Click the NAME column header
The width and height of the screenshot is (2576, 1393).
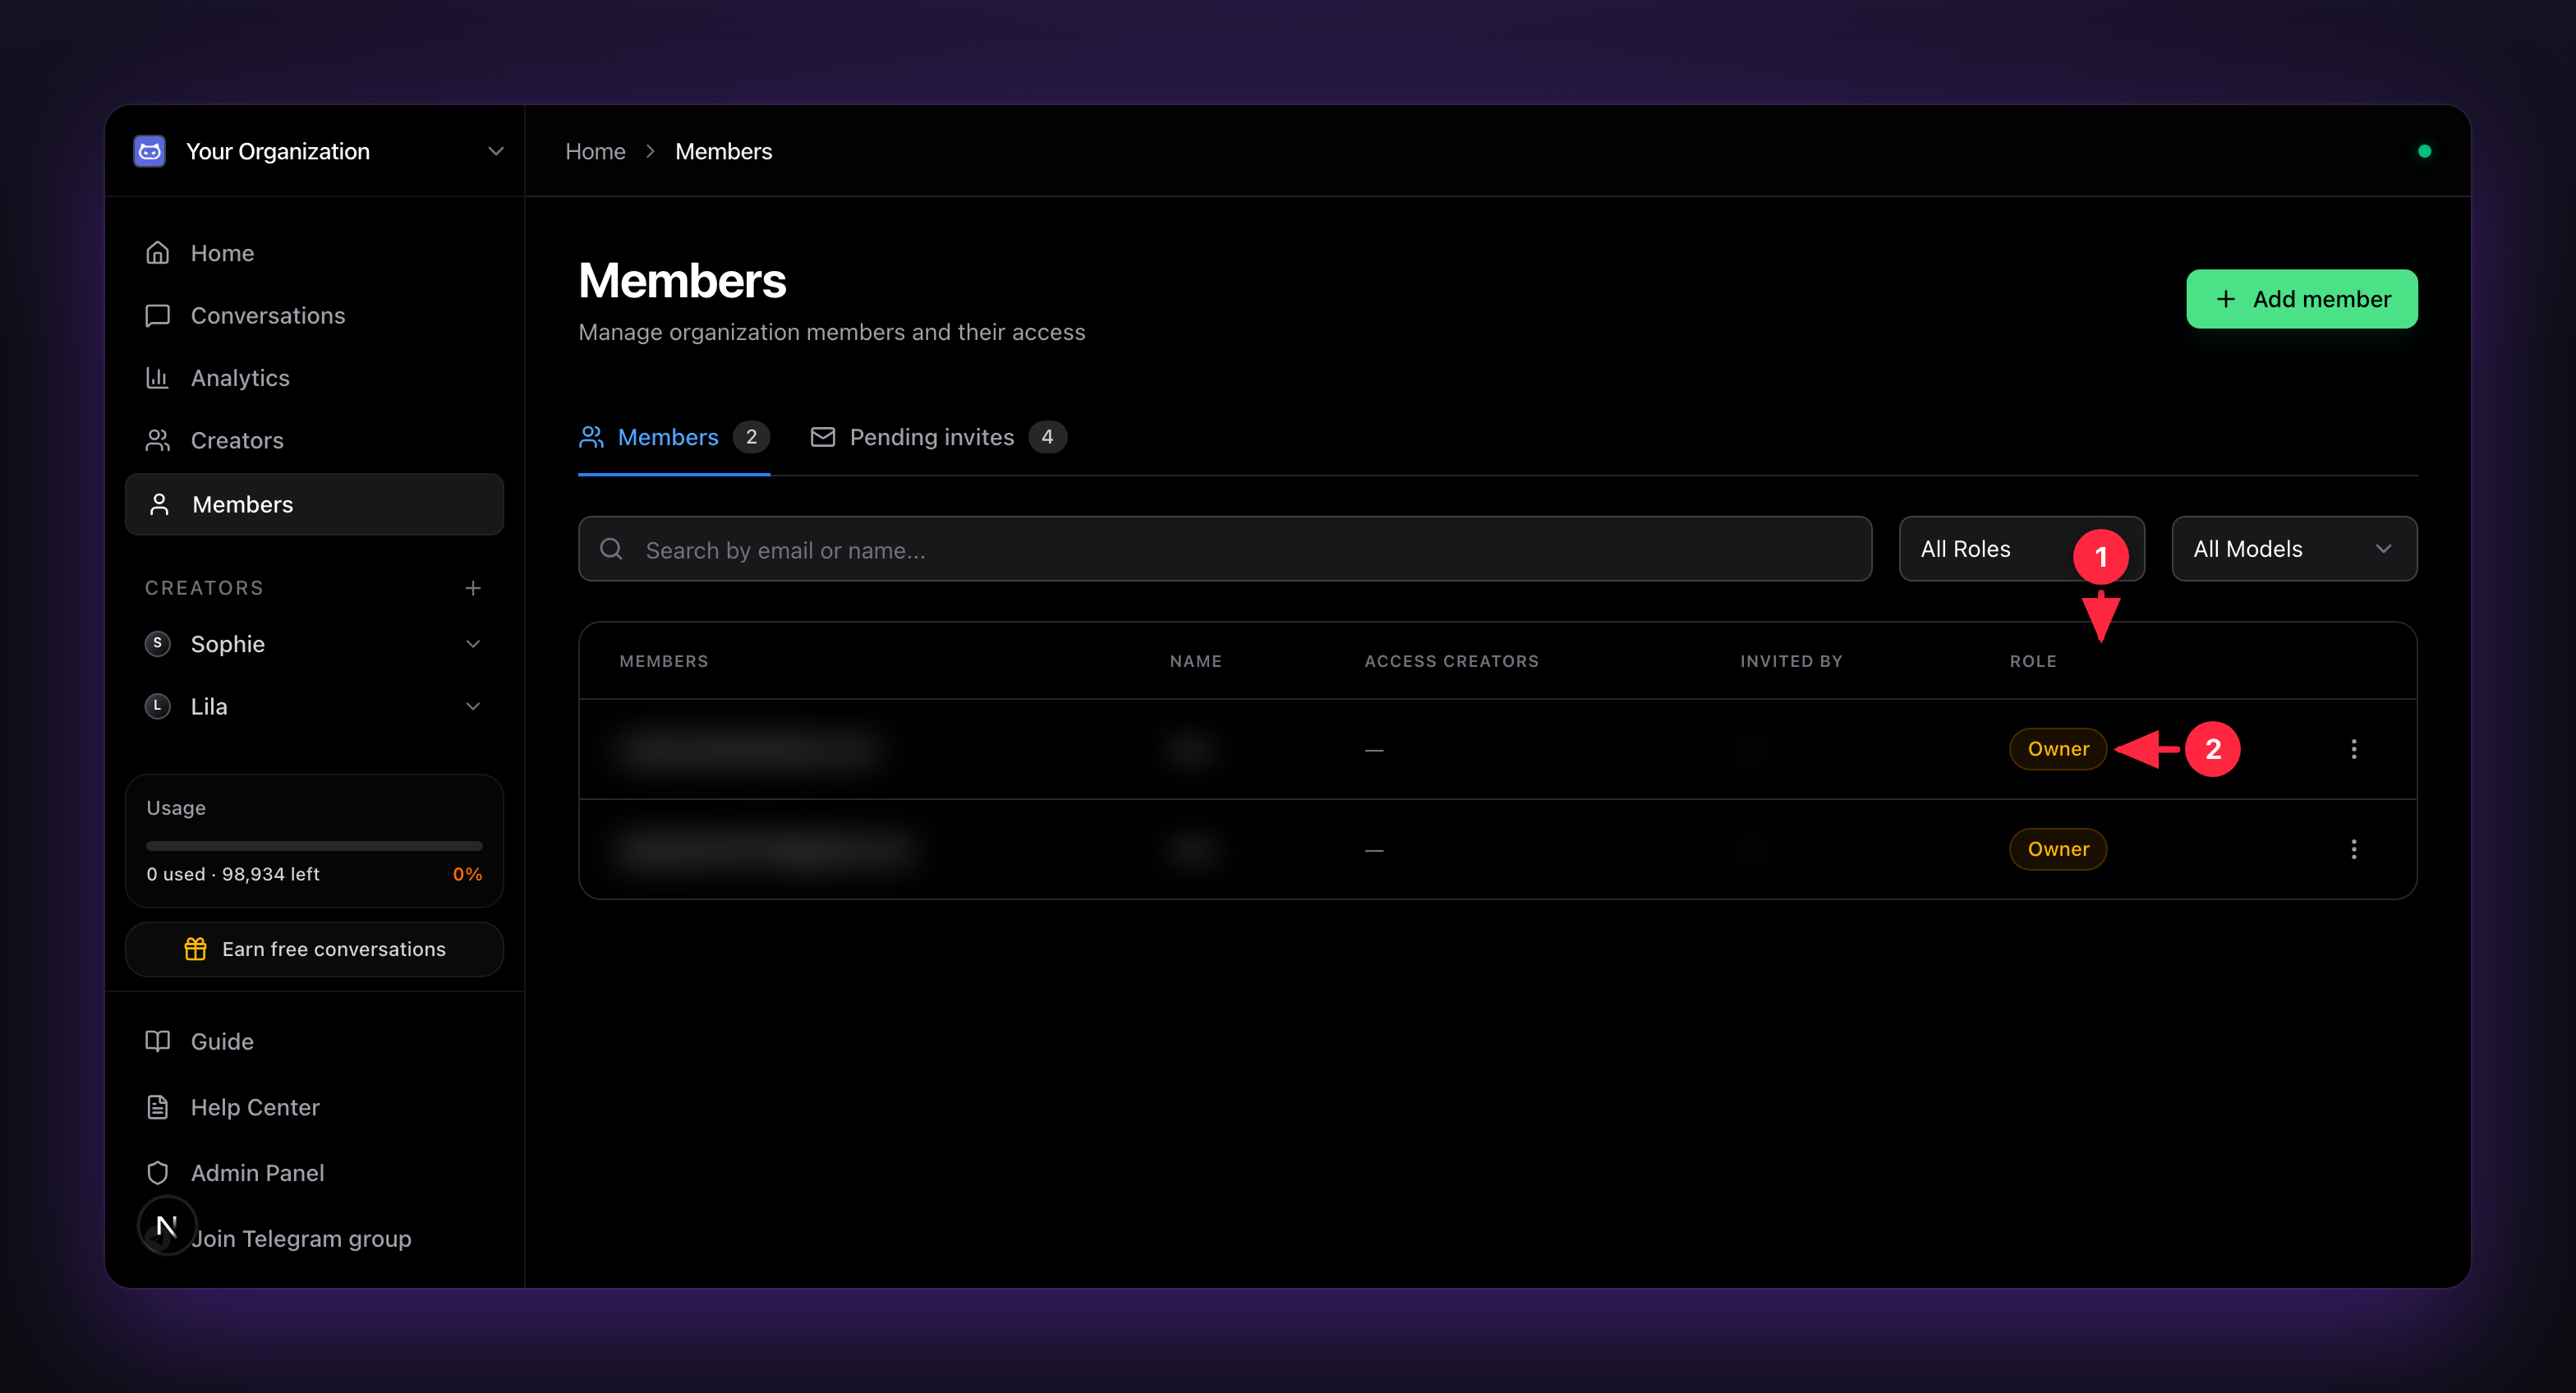1196,661
